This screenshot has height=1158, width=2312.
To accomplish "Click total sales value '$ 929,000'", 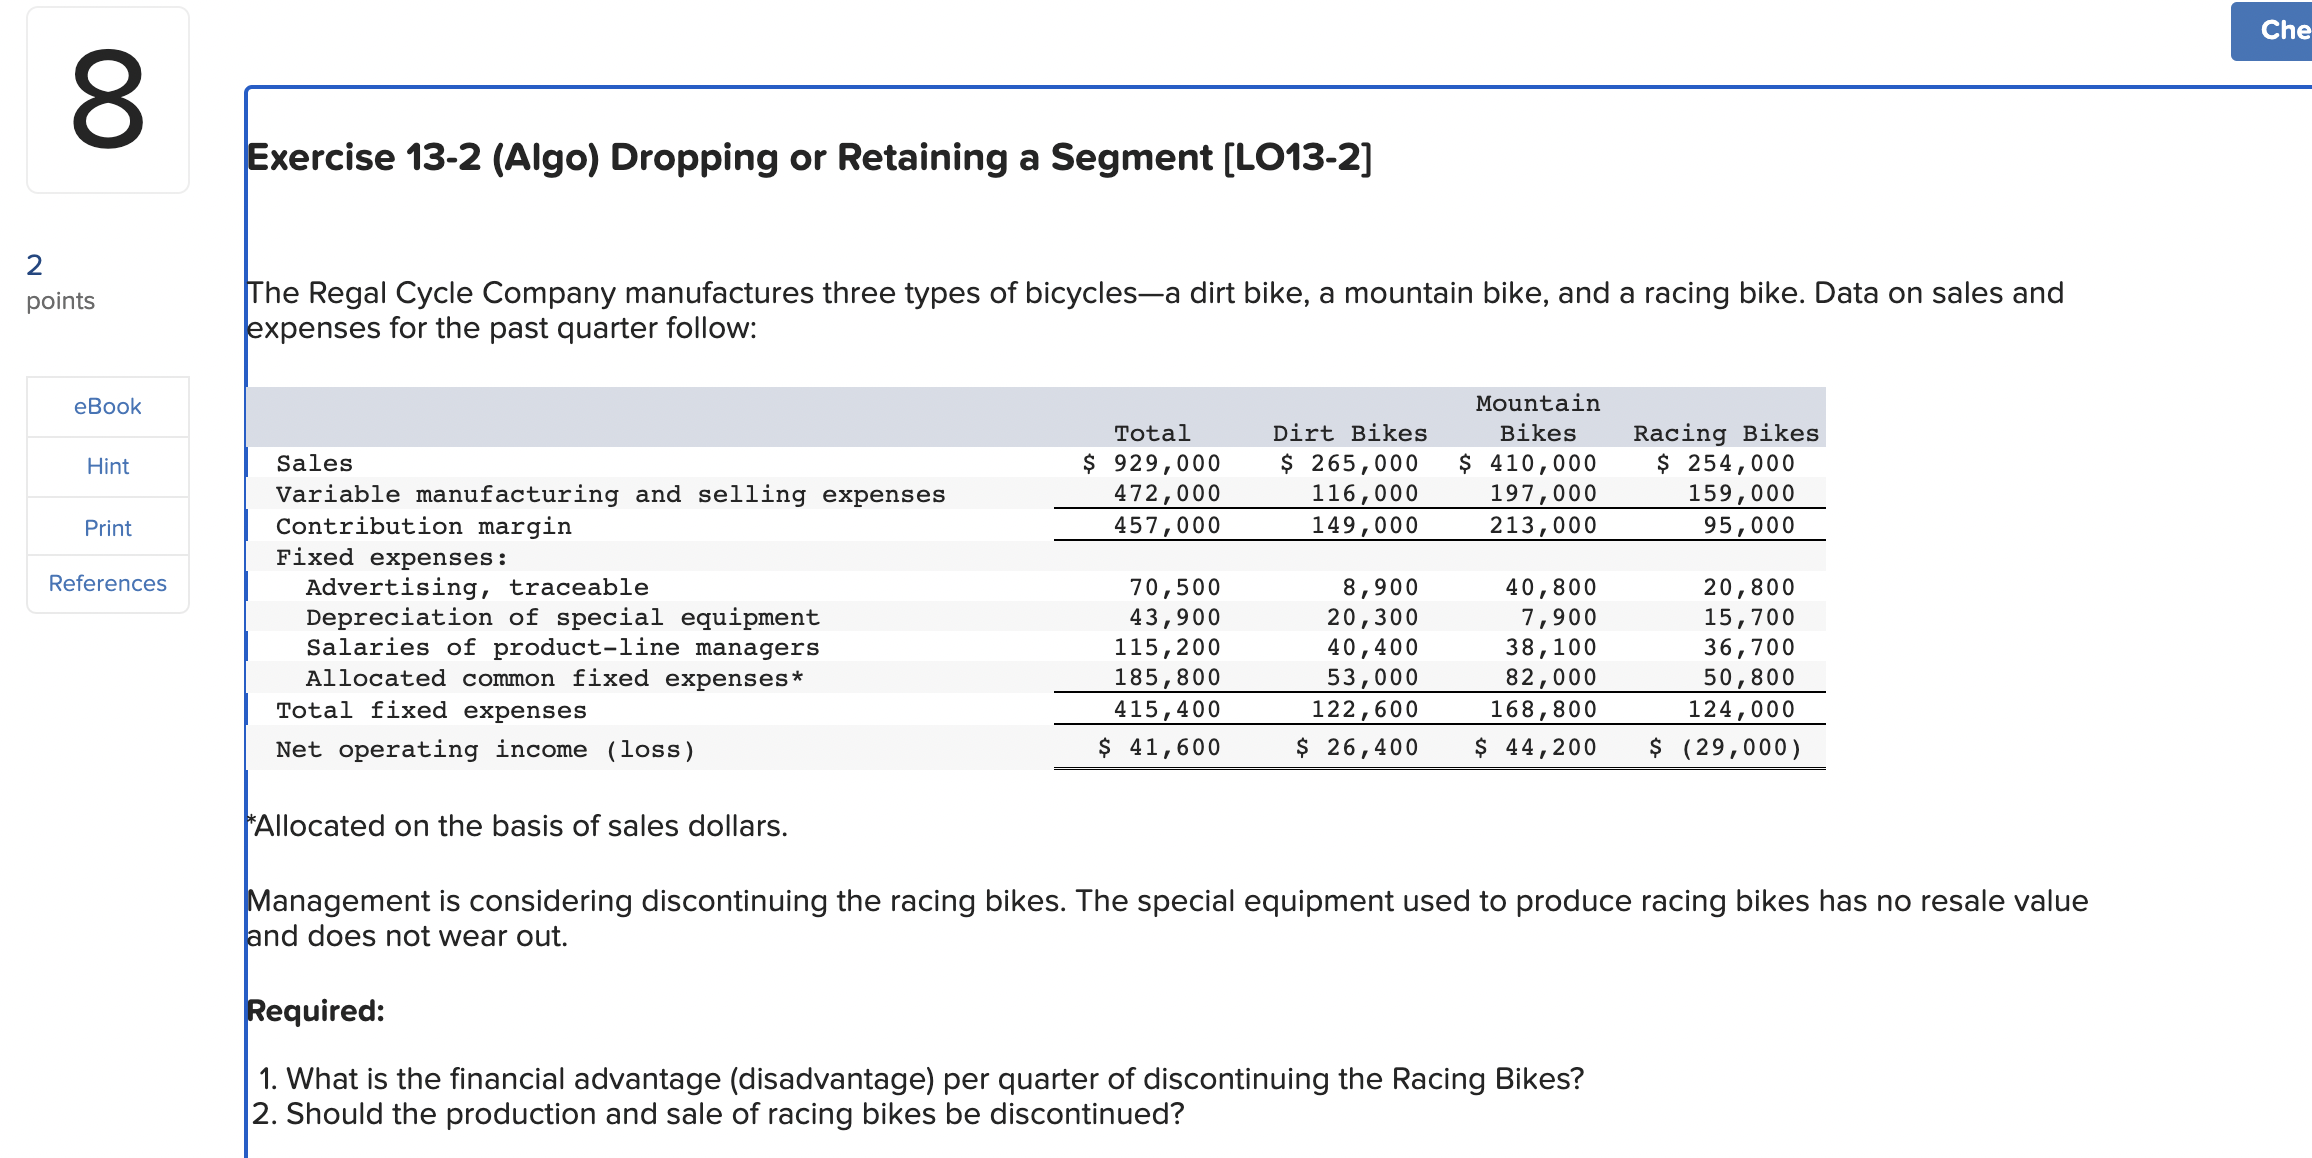I will (x=1151, y=463).
